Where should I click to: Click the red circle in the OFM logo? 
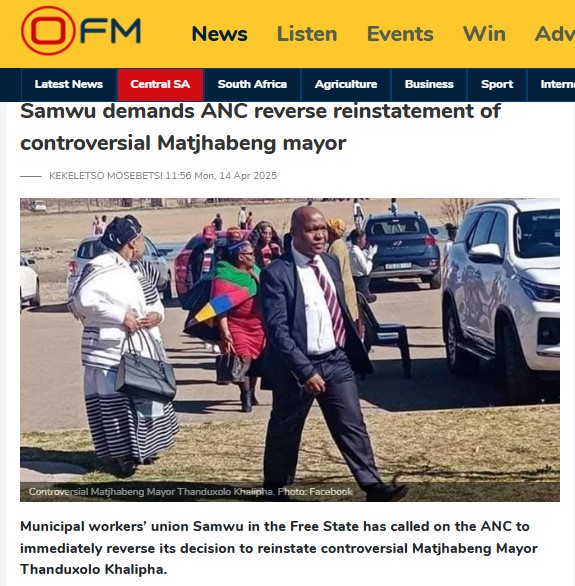pyautogui.click(x=48, y=31)
